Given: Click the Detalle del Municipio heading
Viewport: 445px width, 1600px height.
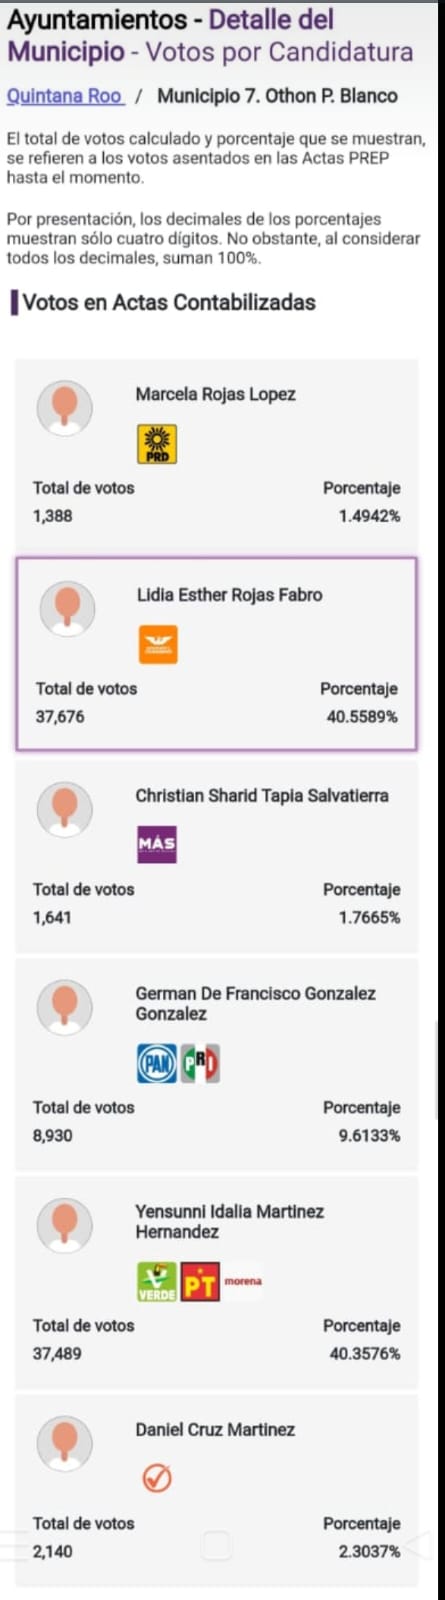Looking at the screenshot, I should [x=170, y=34].
